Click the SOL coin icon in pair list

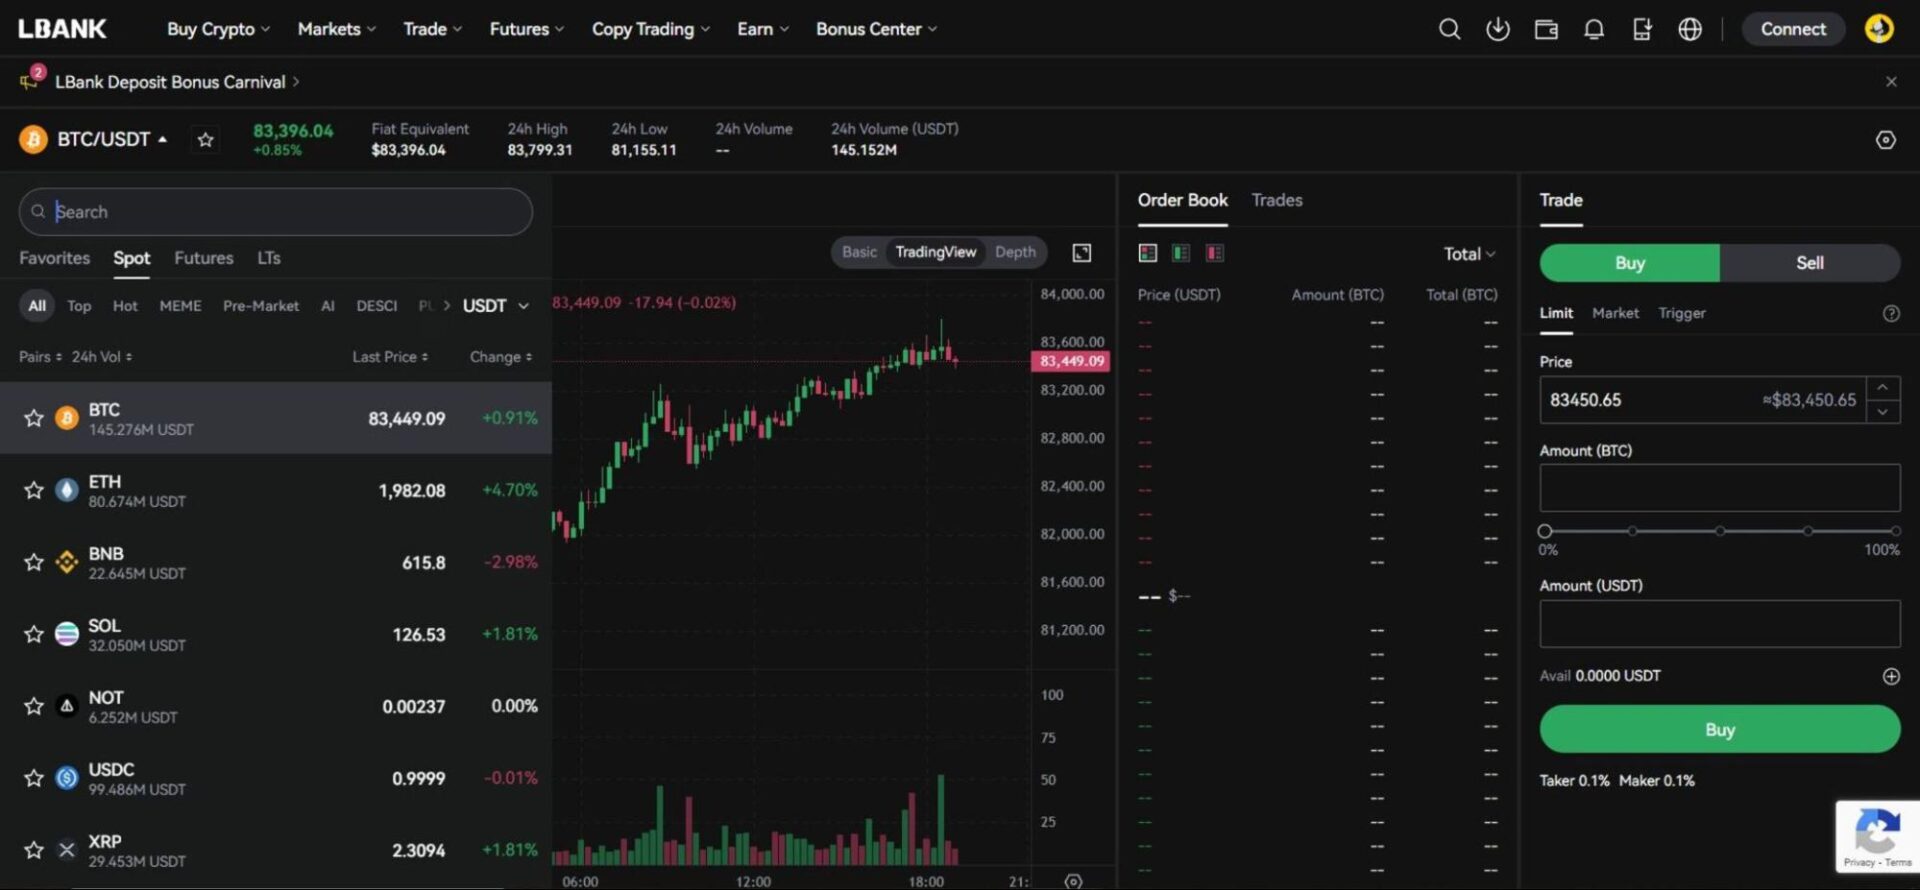67,634
